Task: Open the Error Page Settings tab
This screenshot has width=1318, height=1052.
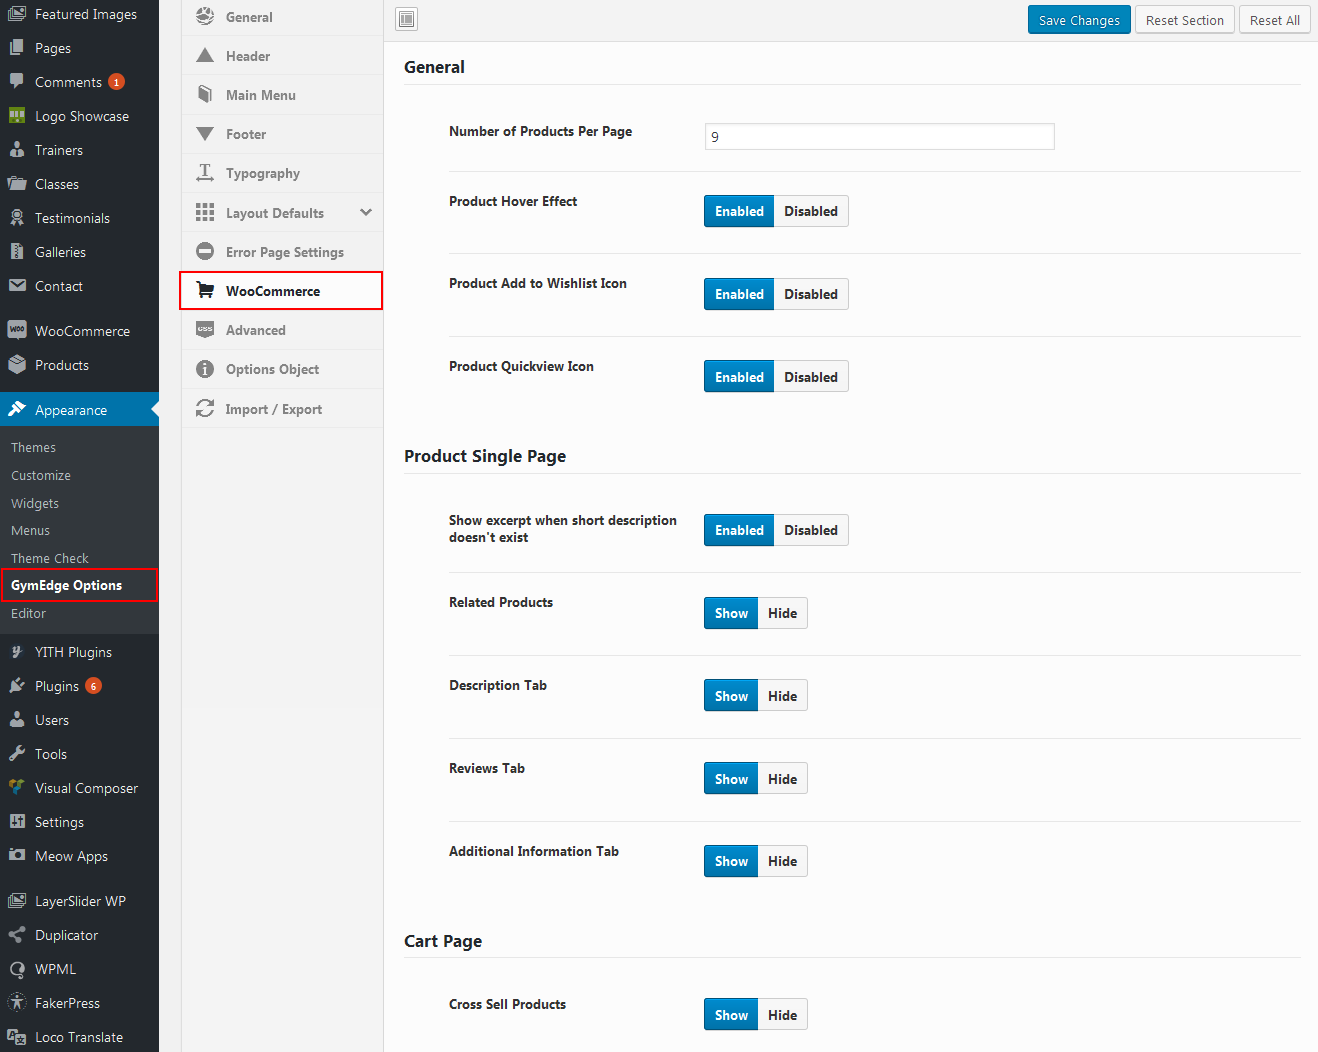Action: click(282, 252)
